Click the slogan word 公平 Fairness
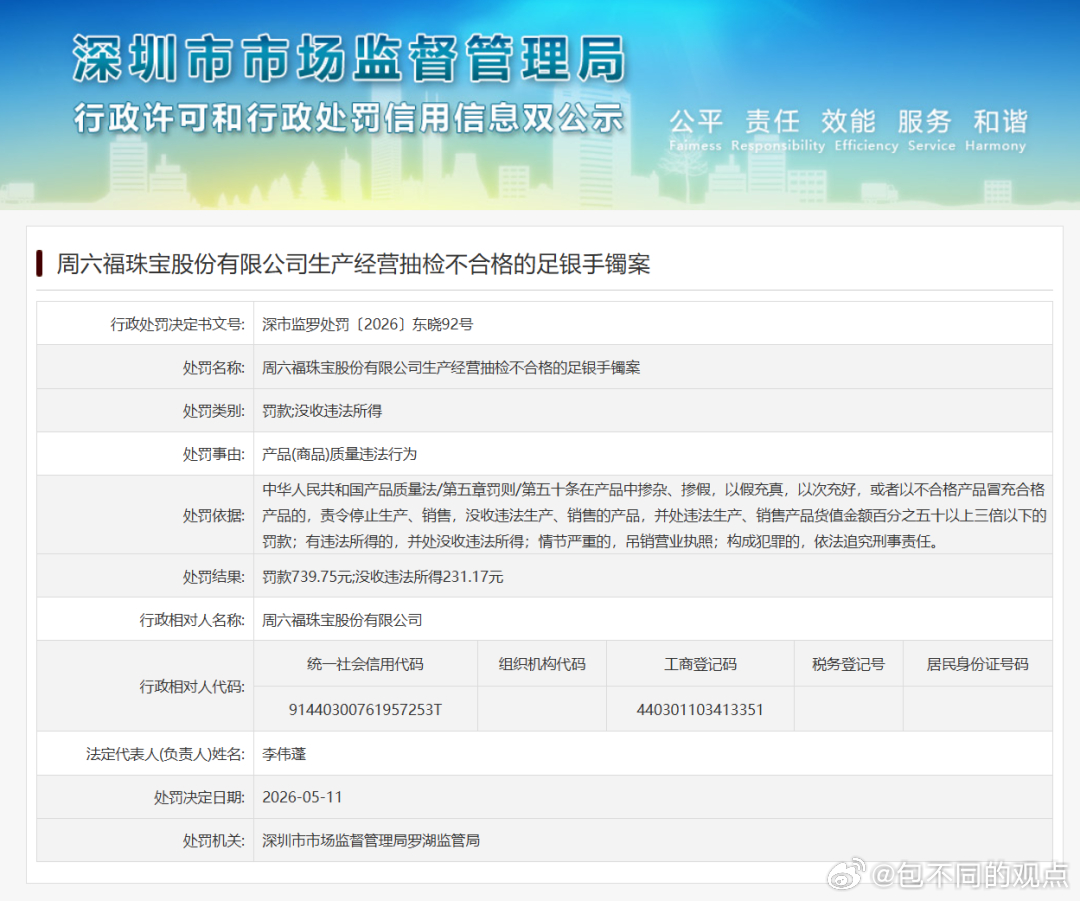Image resolution: width=1080 pixels, height=901 pixels. point(696,130)
